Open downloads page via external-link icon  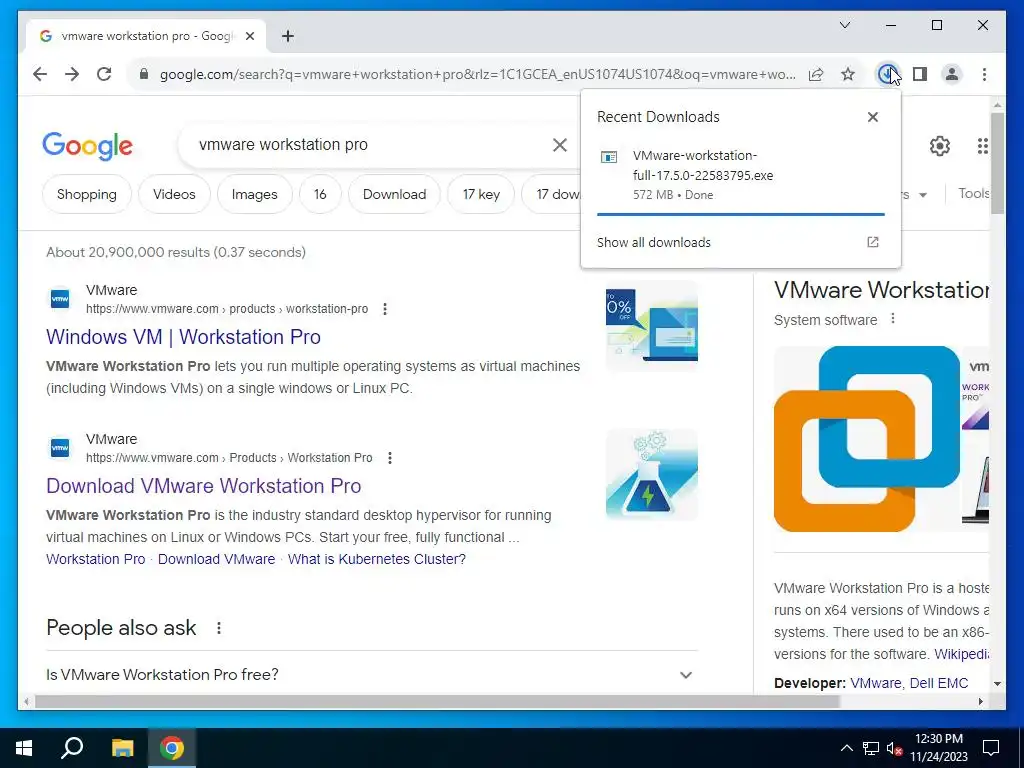coord(872,242)
